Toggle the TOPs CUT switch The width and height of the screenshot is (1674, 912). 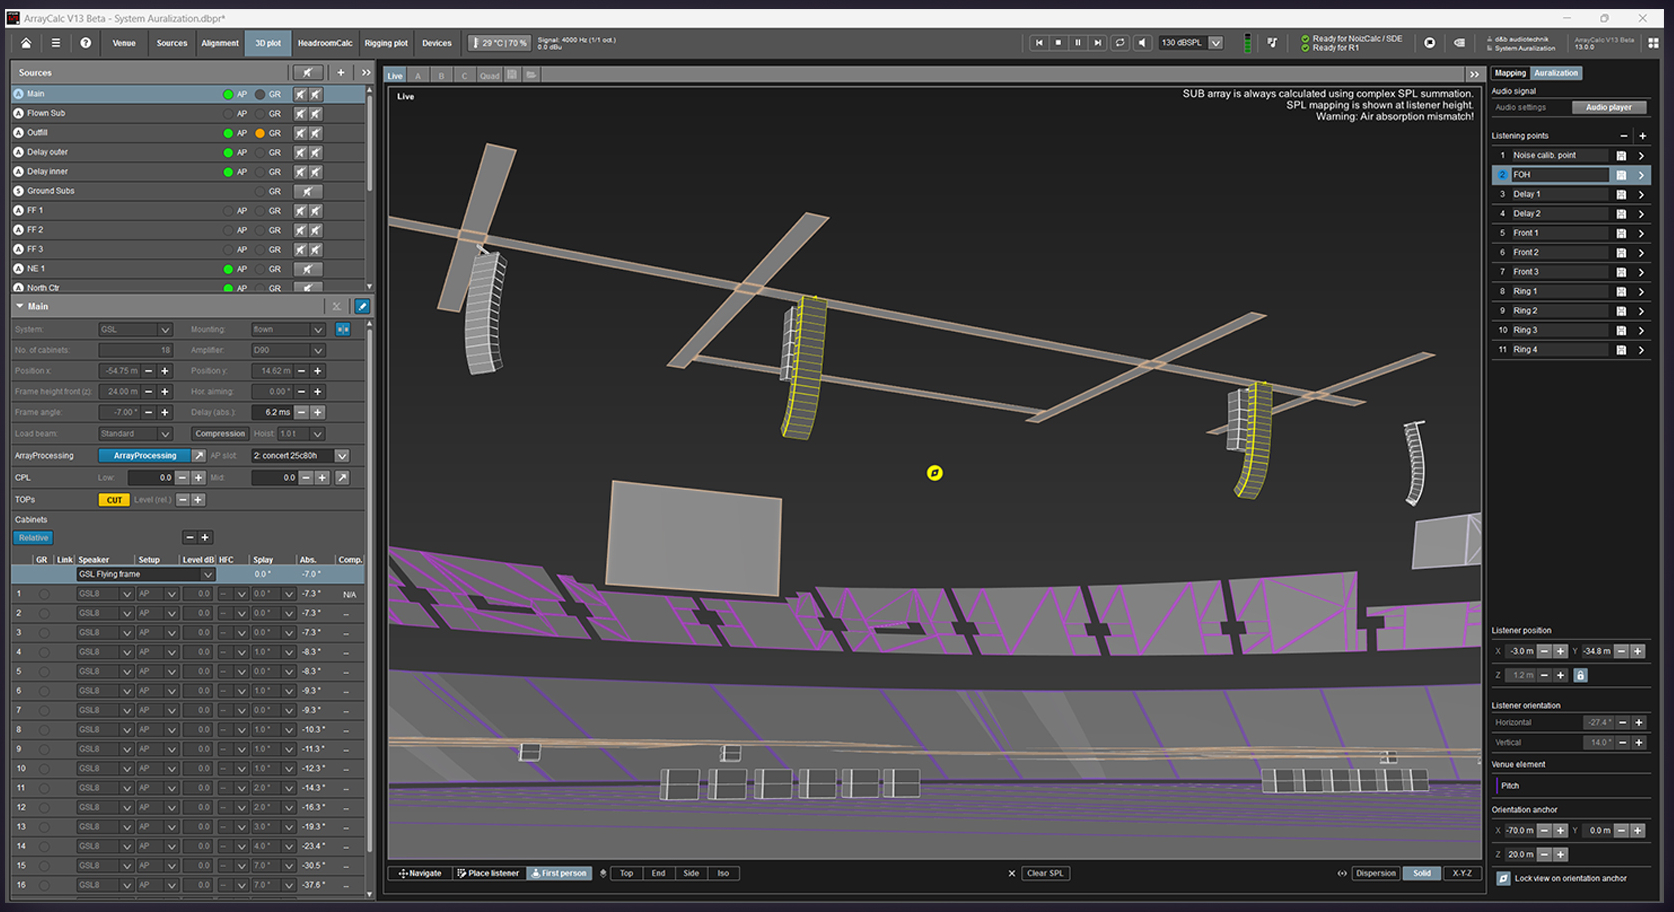(x=114, y=499)
